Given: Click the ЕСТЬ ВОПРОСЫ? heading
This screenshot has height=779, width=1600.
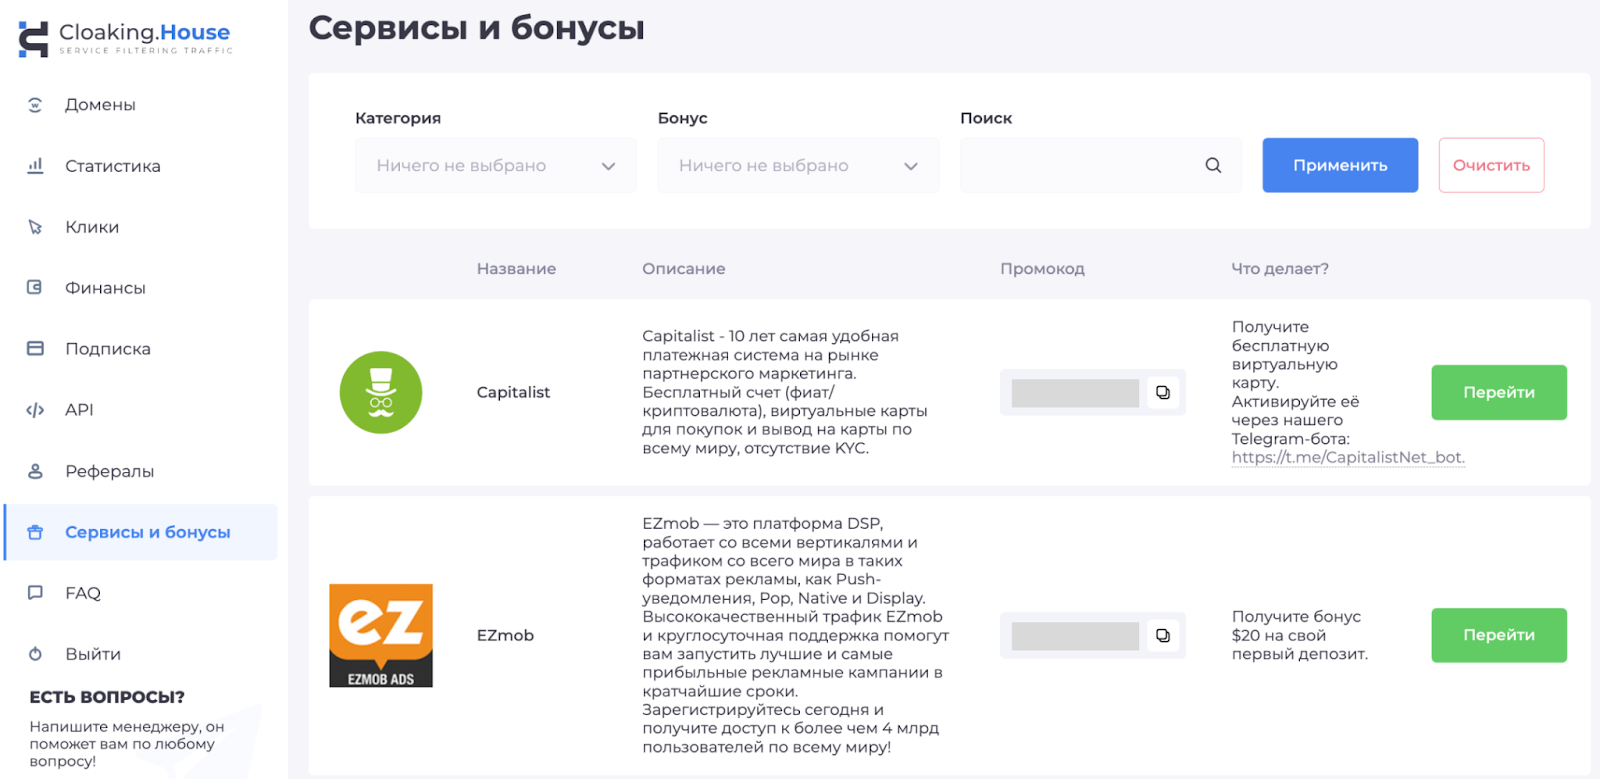Looking at the screenshot, I should pyautogui.click(x=107, y=697).
